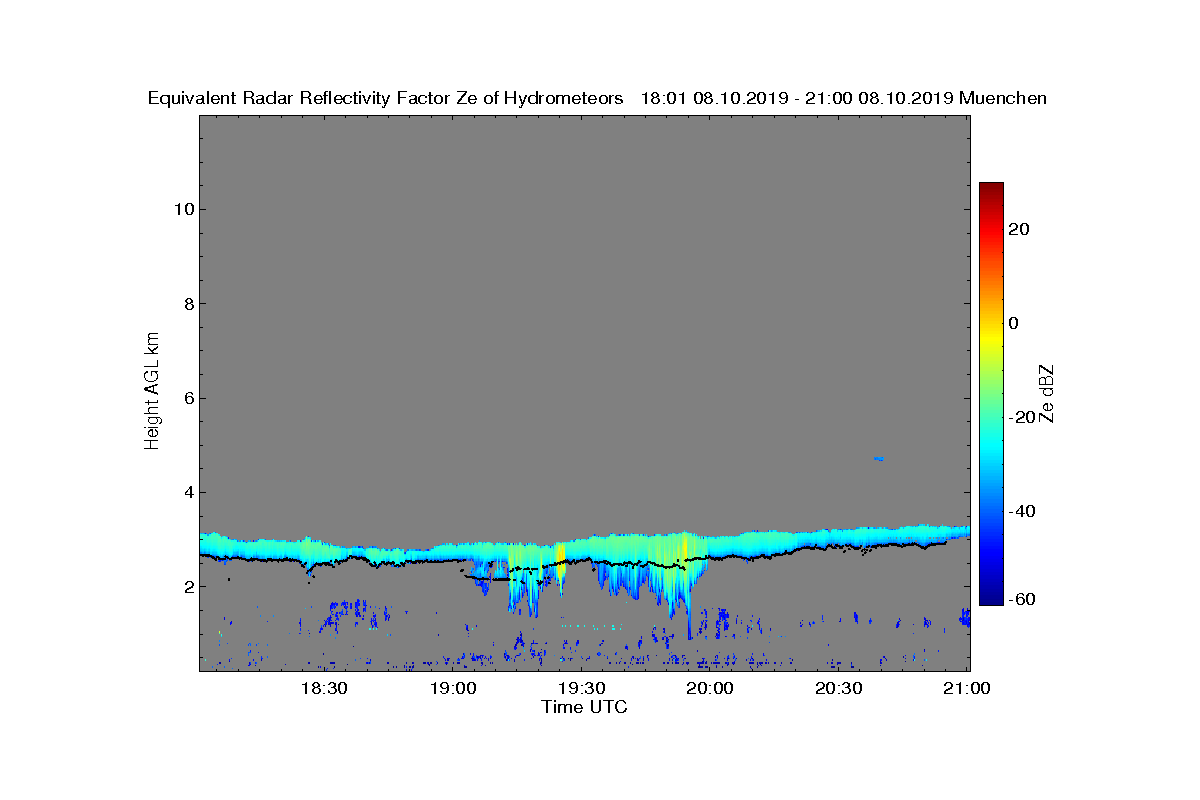The width and height of the screenshot is (1200, 800).
Task: Click the 19:00 time axis label
Action: [x=453, y=688]
